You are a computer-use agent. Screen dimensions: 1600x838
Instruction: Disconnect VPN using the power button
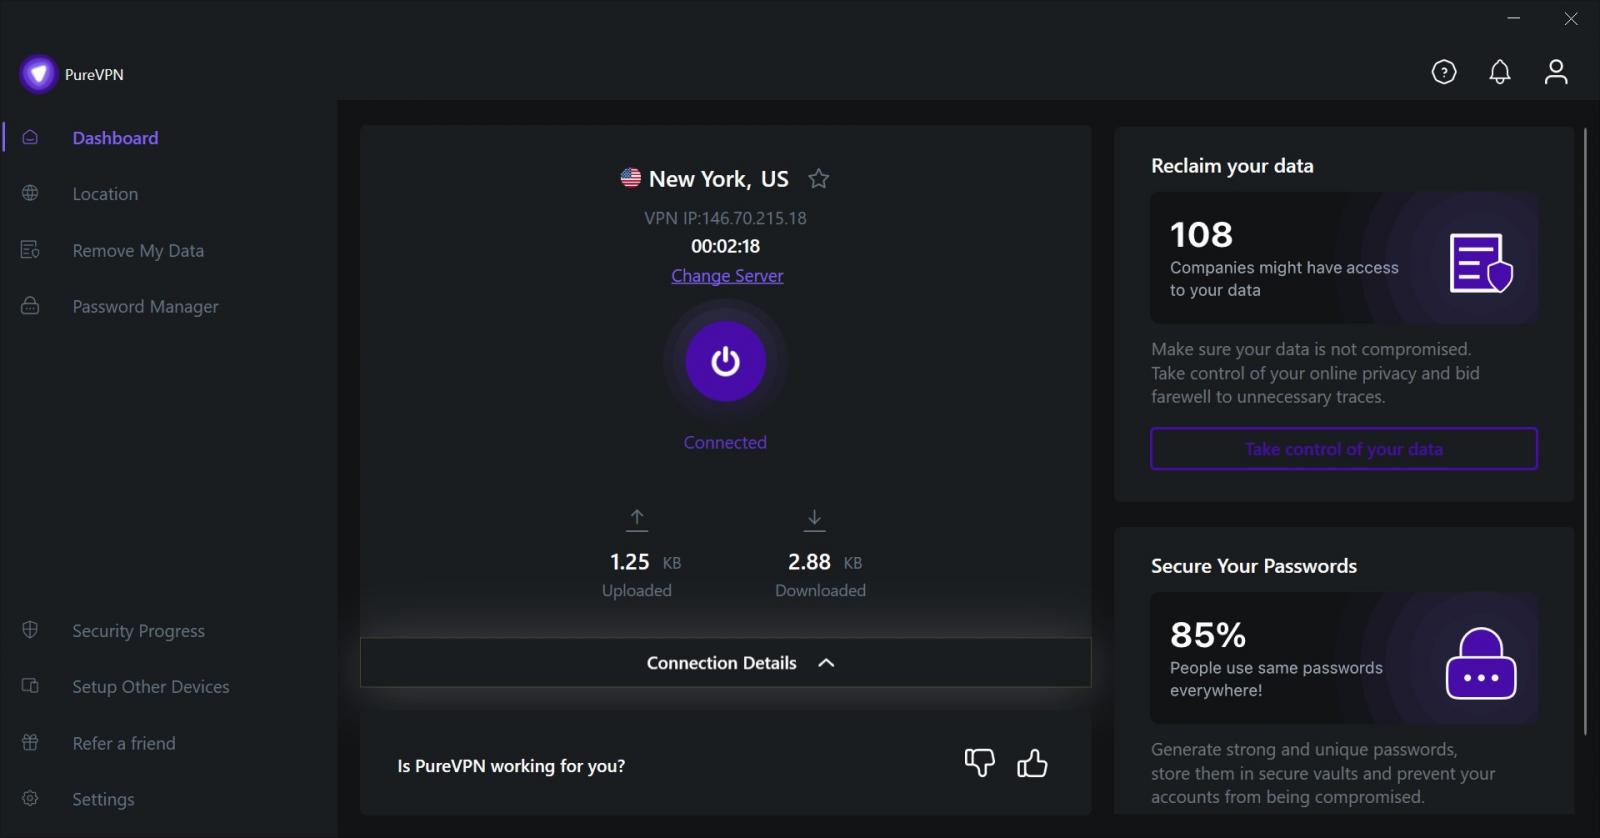726,361
